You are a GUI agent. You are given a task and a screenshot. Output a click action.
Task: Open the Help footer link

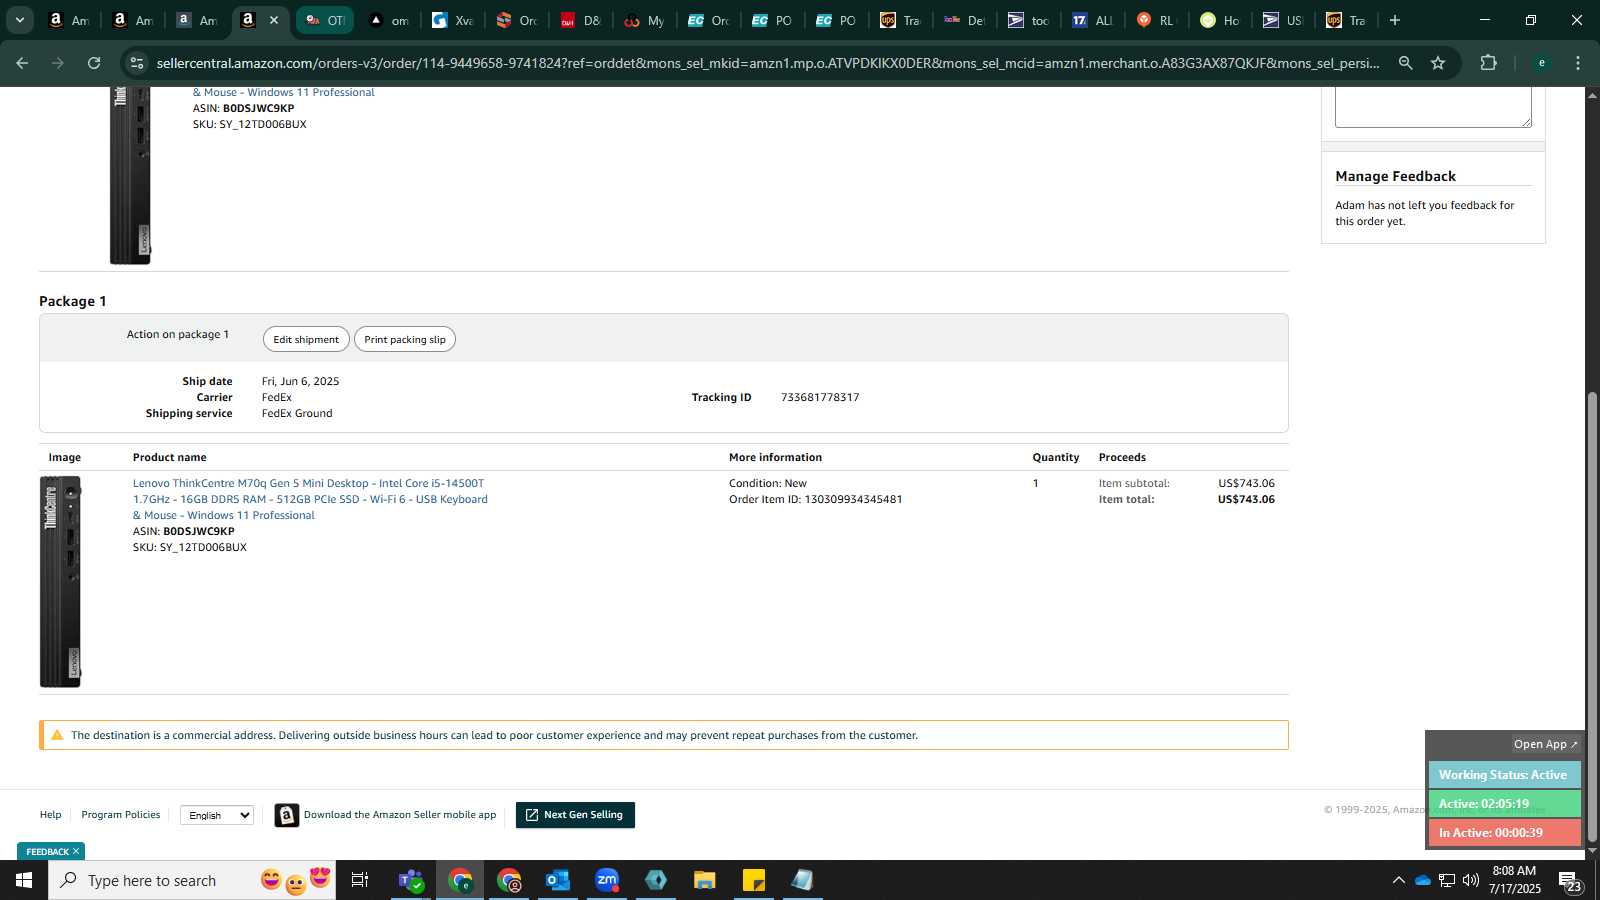pyautogui.click(x=50, y=815)
